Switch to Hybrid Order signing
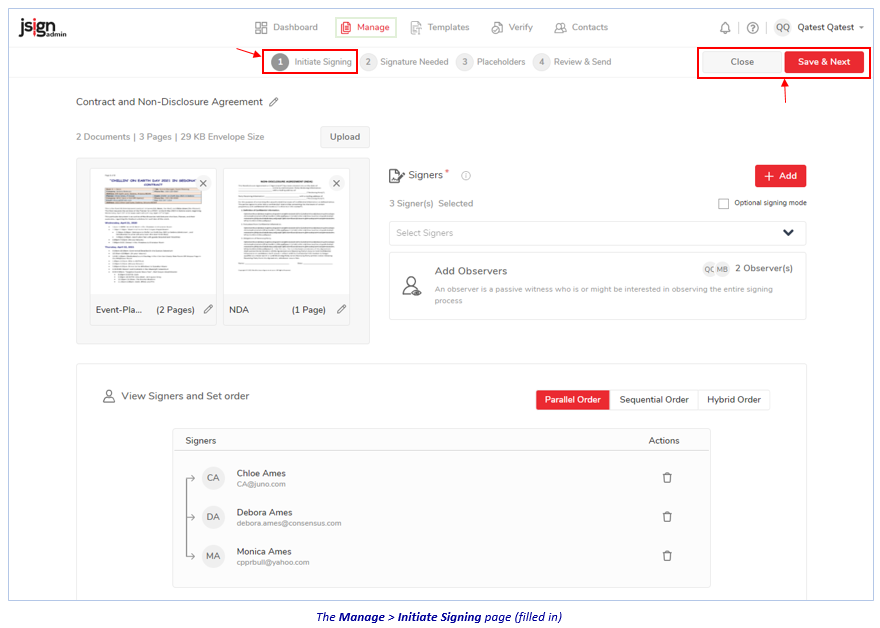 733,400
